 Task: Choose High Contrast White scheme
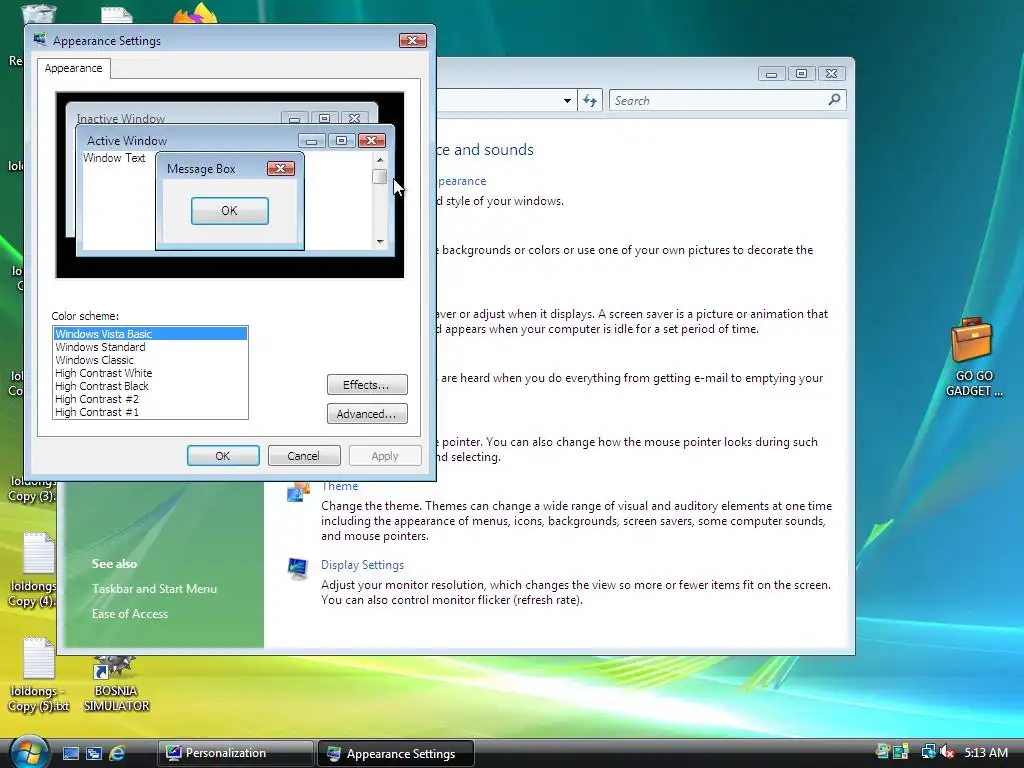tap(150, 373)
